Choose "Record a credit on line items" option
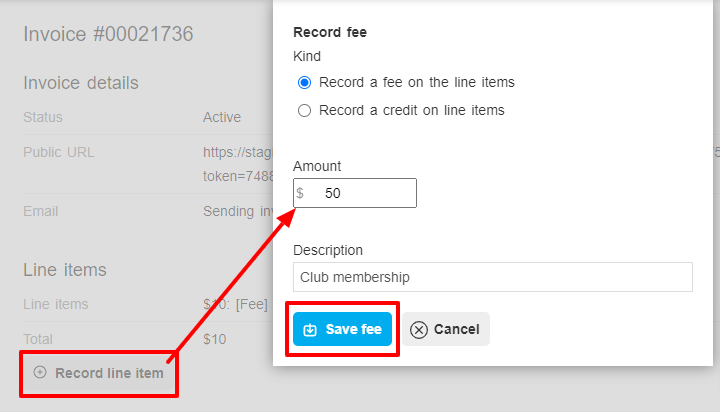 [x=304, y=111]
